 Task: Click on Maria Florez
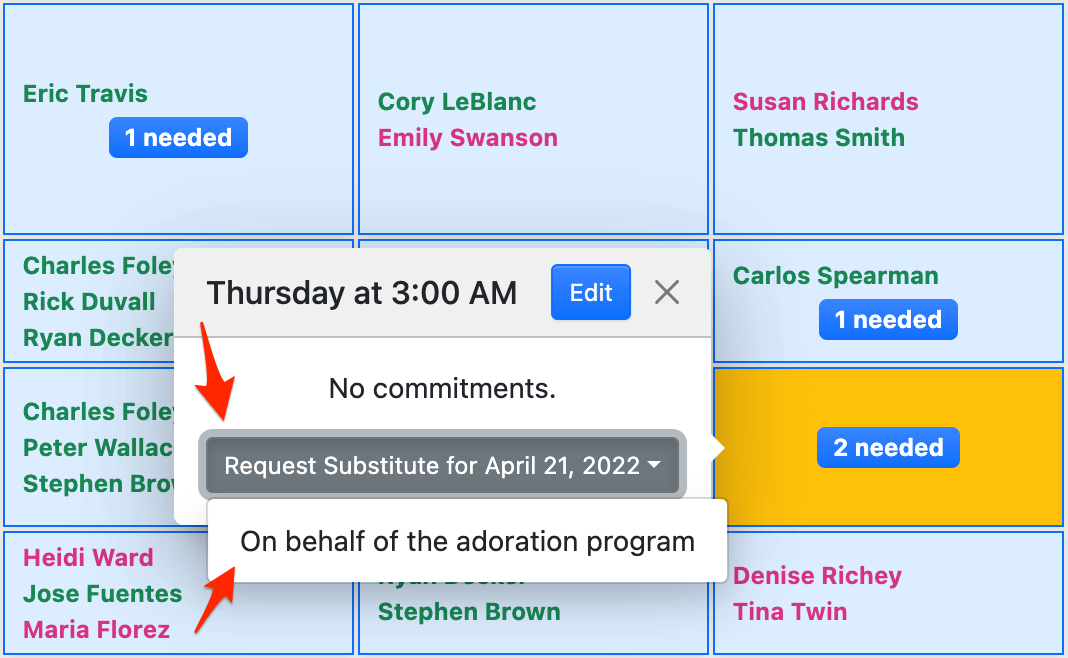(x=96, y=630)
